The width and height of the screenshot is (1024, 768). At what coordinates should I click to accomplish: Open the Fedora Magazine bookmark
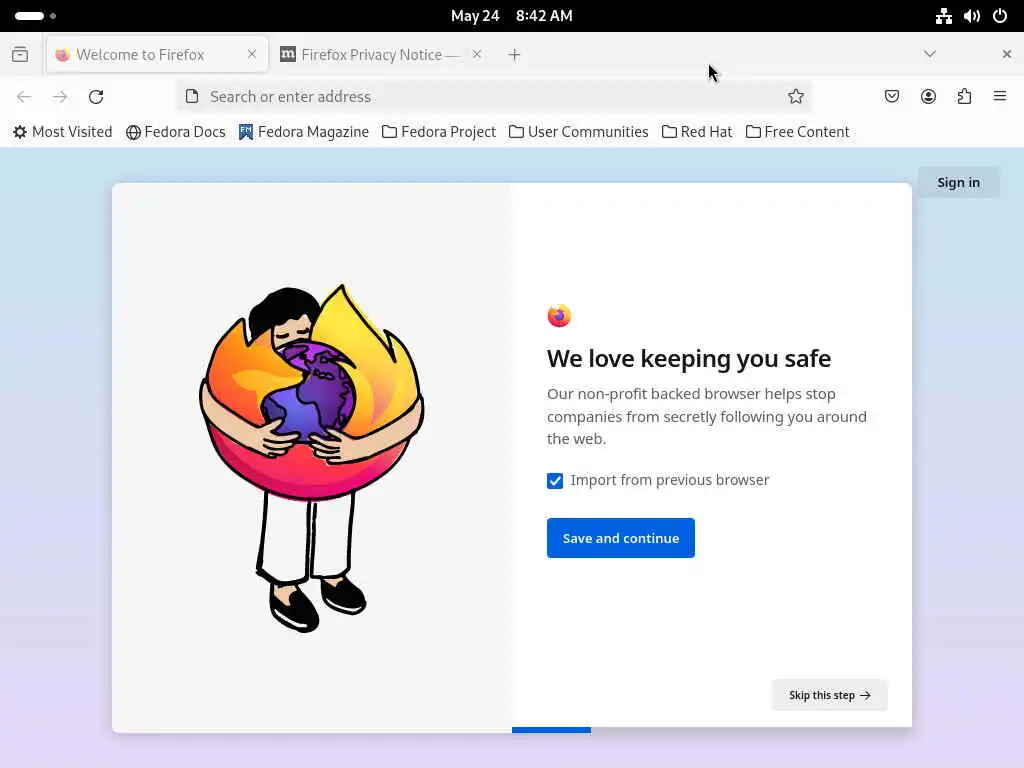[x=304, y=132]
